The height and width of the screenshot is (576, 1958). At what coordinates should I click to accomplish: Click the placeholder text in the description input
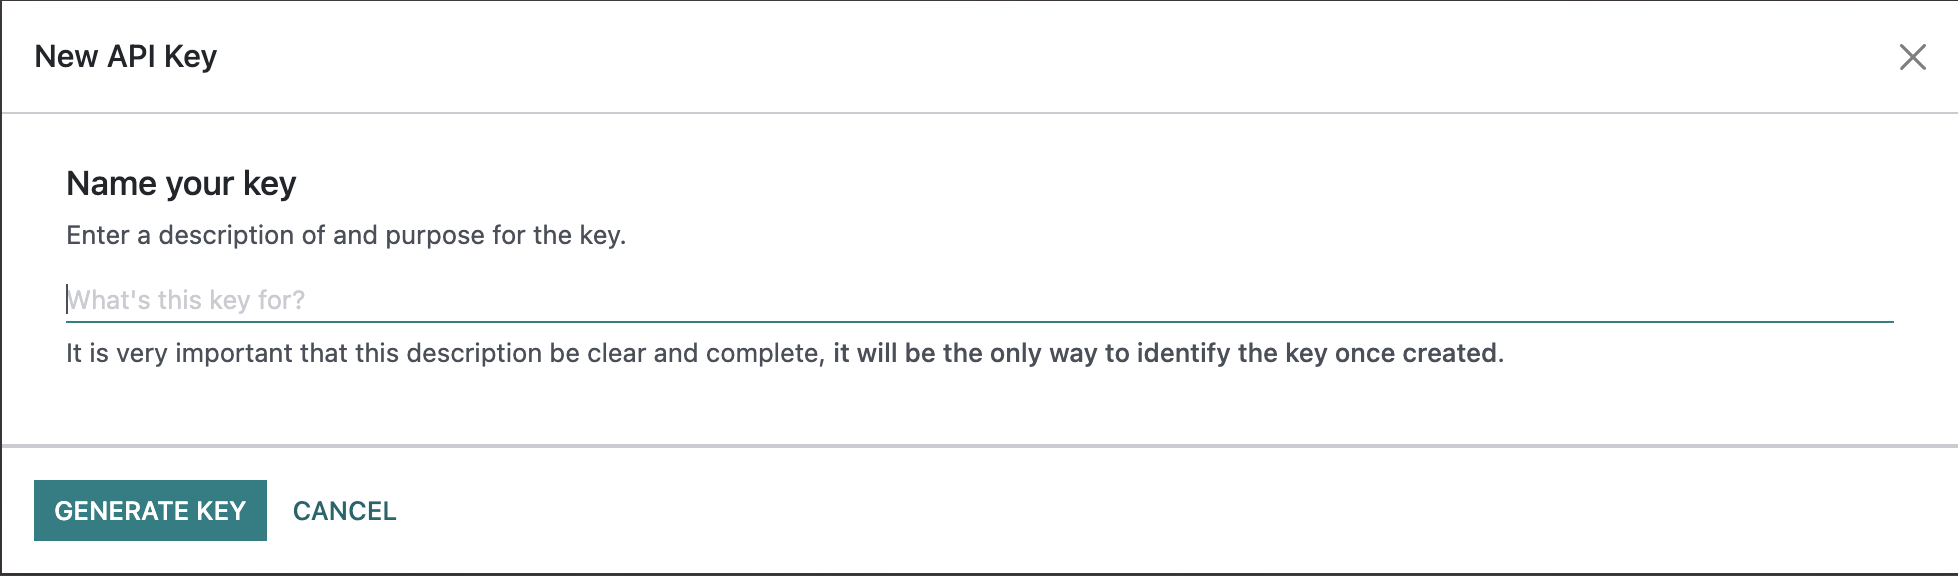point(186,300)
